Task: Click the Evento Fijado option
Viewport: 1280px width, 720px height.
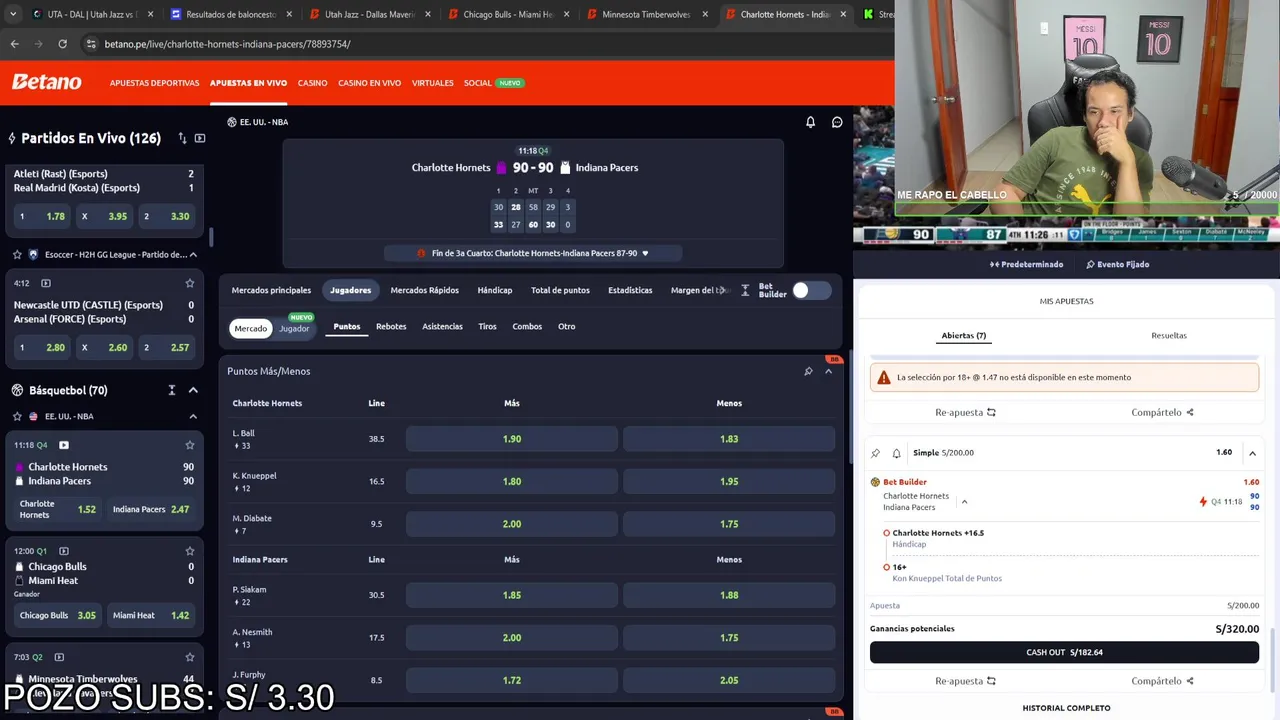Action: (x=1117, y=265)
